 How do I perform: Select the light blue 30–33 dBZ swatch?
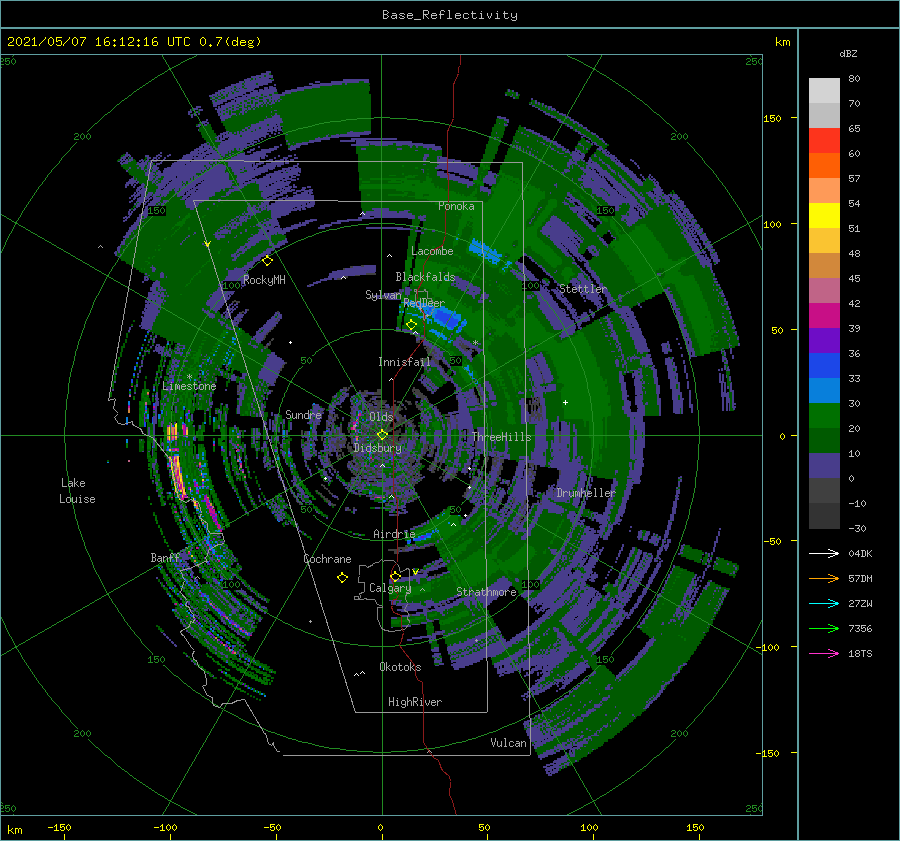[x=824, y=391]
